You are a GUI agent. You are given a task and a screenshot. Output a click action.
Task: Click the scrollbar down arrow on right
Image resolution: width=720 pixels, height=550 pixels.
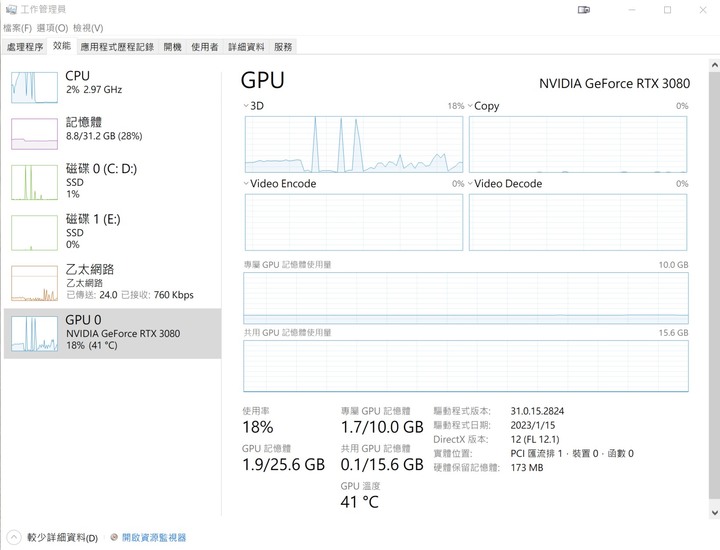[x=714, y=512]
